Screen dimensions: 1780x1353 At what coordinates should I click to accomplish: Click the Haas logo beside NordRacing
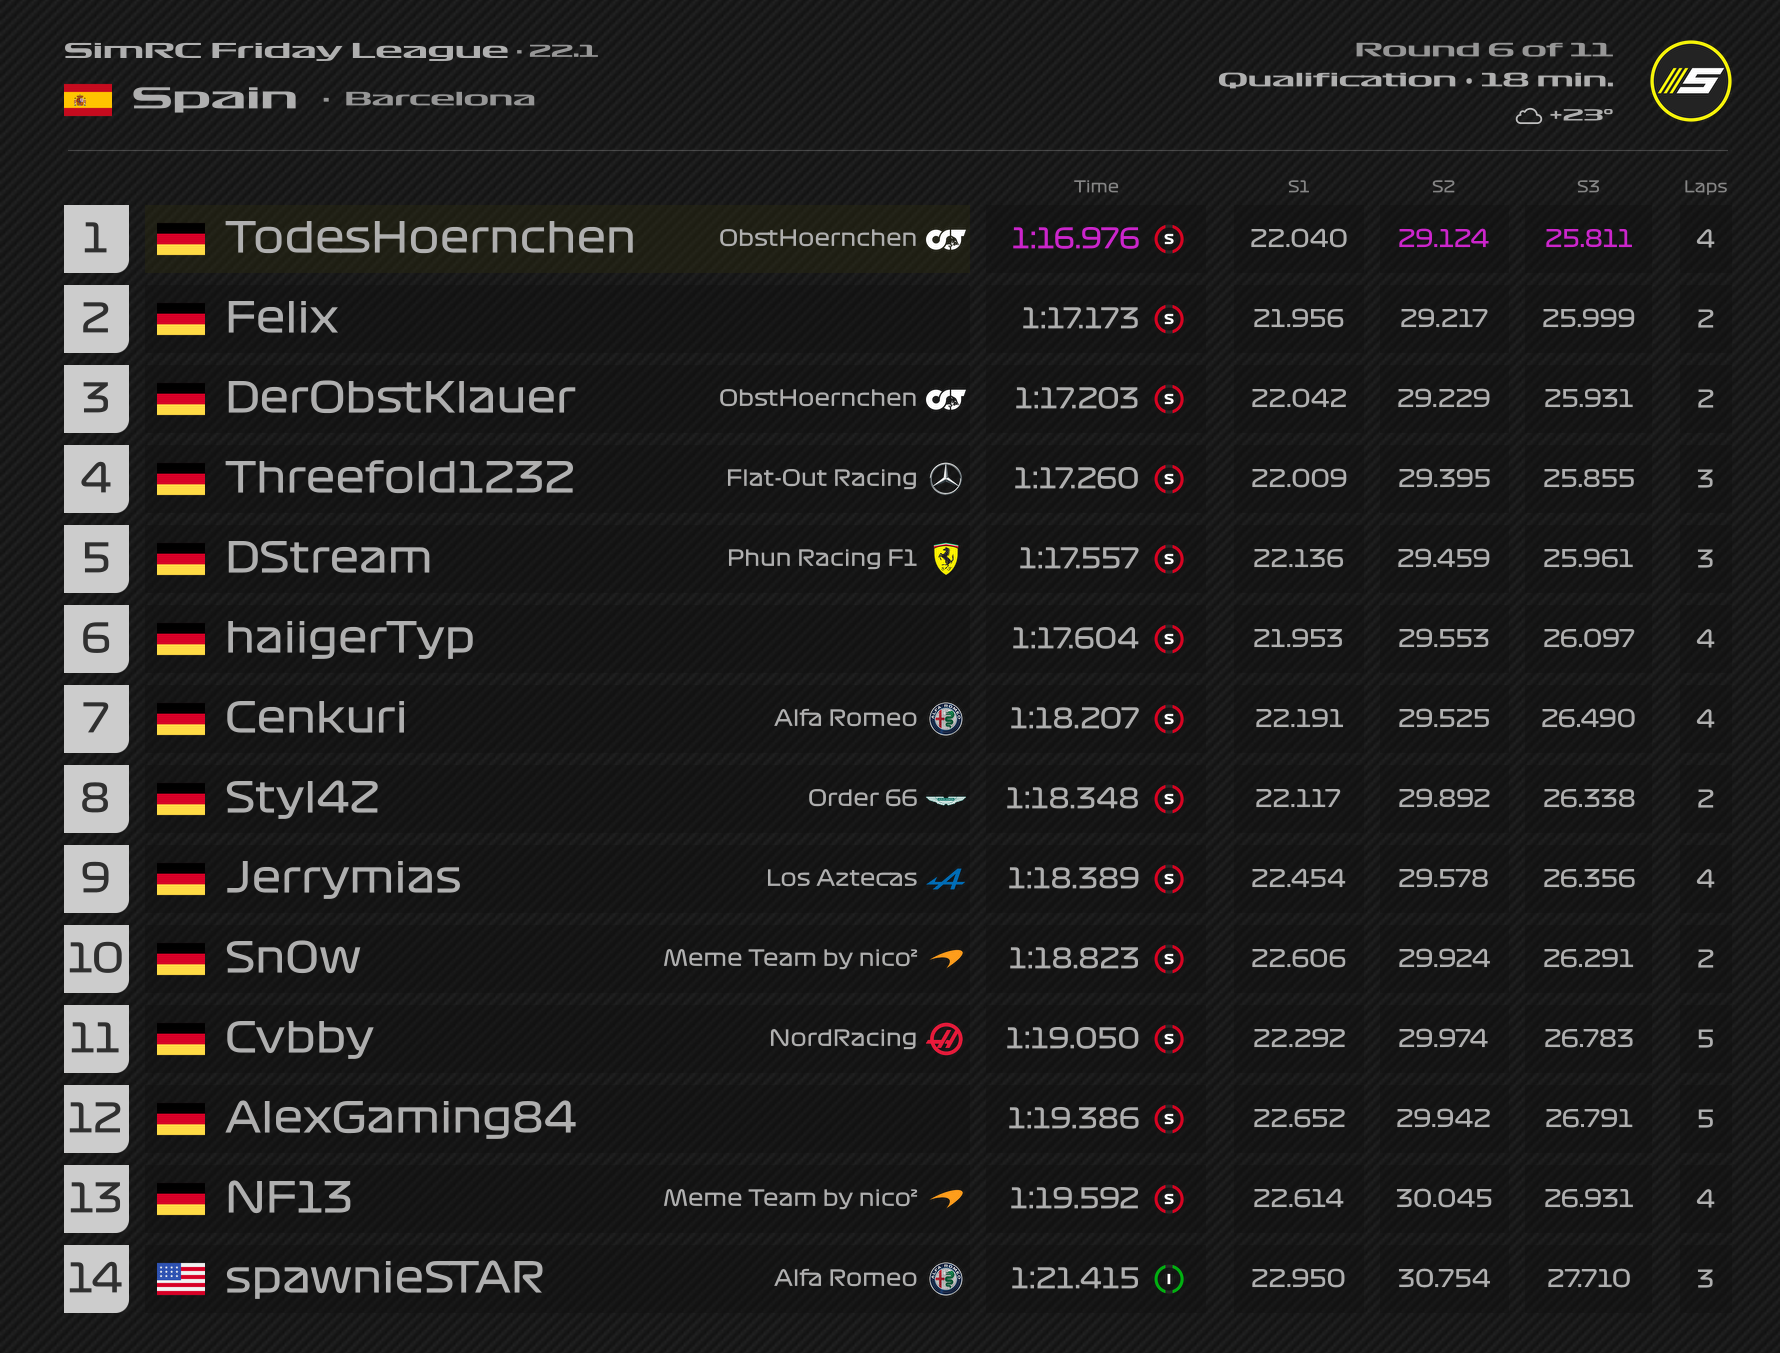tap(945, 1039)
